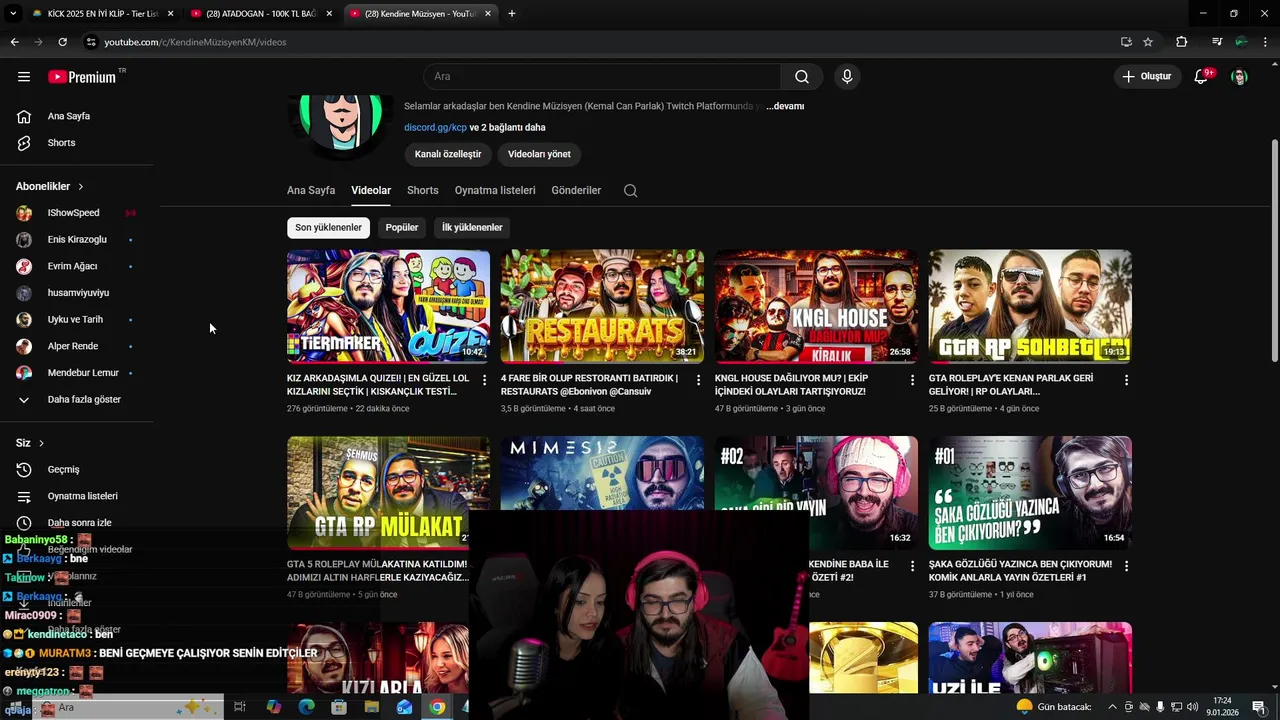The height and width of the screenshot is (720, 1280).
Task: Open the Oluştur create menu
Action: coord(1146,77)
